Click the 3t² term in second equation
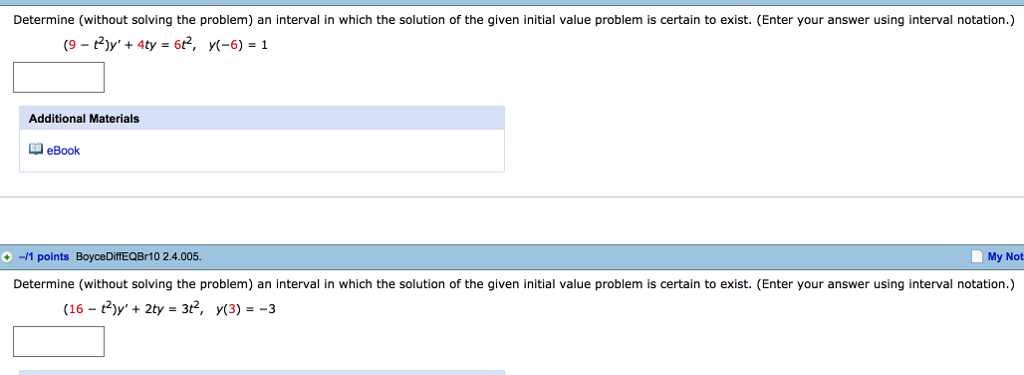The width and height of the screenshot is (1024, 375). 193,309
